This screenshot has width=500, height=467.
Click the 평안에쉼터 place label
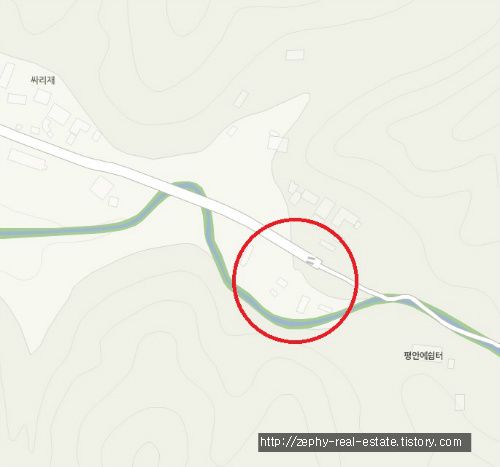(x=423, y=356)
